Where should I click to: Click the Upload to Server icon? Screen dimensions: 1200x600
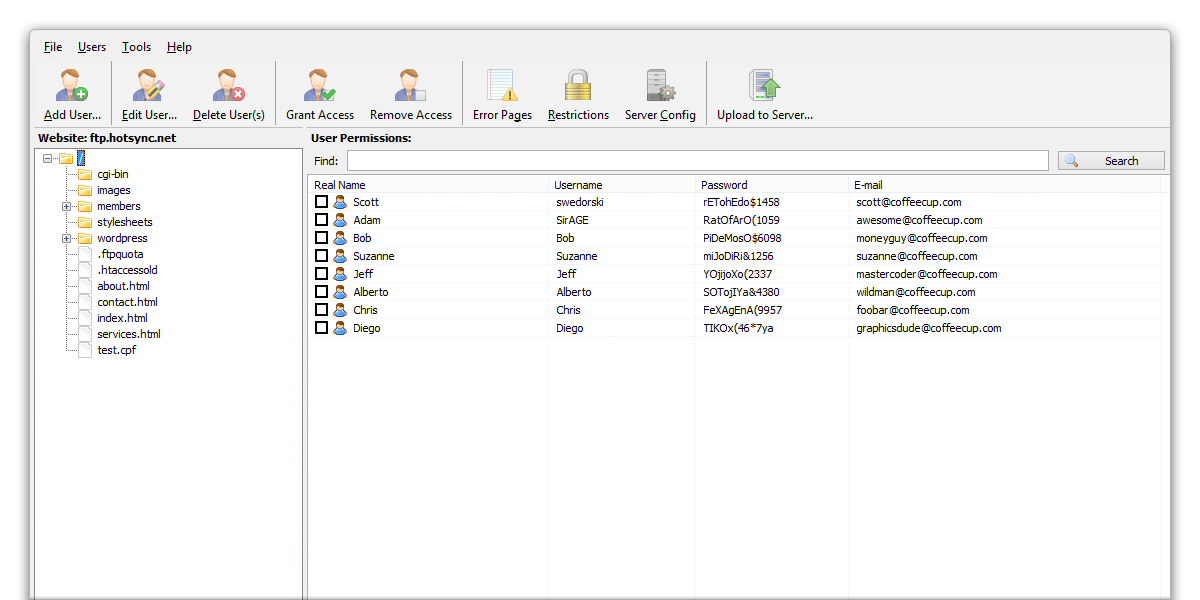click(765, 85)
